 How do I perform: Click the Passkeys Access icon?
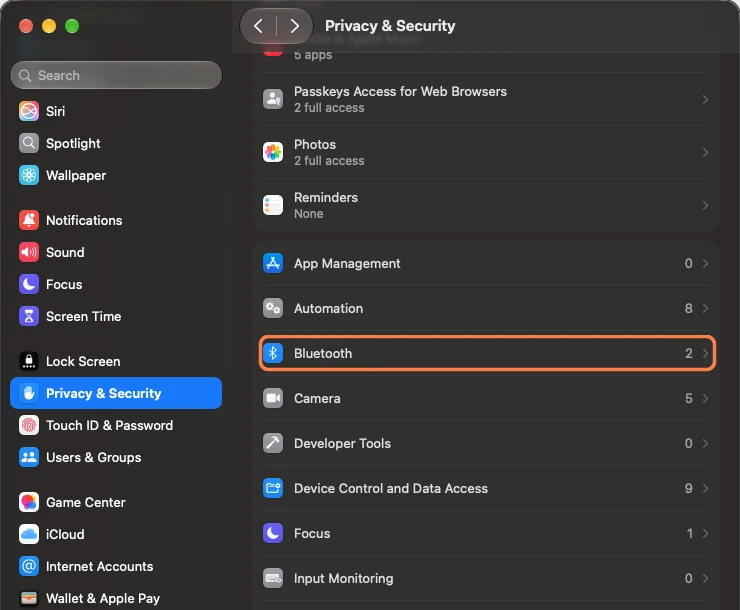[273, 99]
